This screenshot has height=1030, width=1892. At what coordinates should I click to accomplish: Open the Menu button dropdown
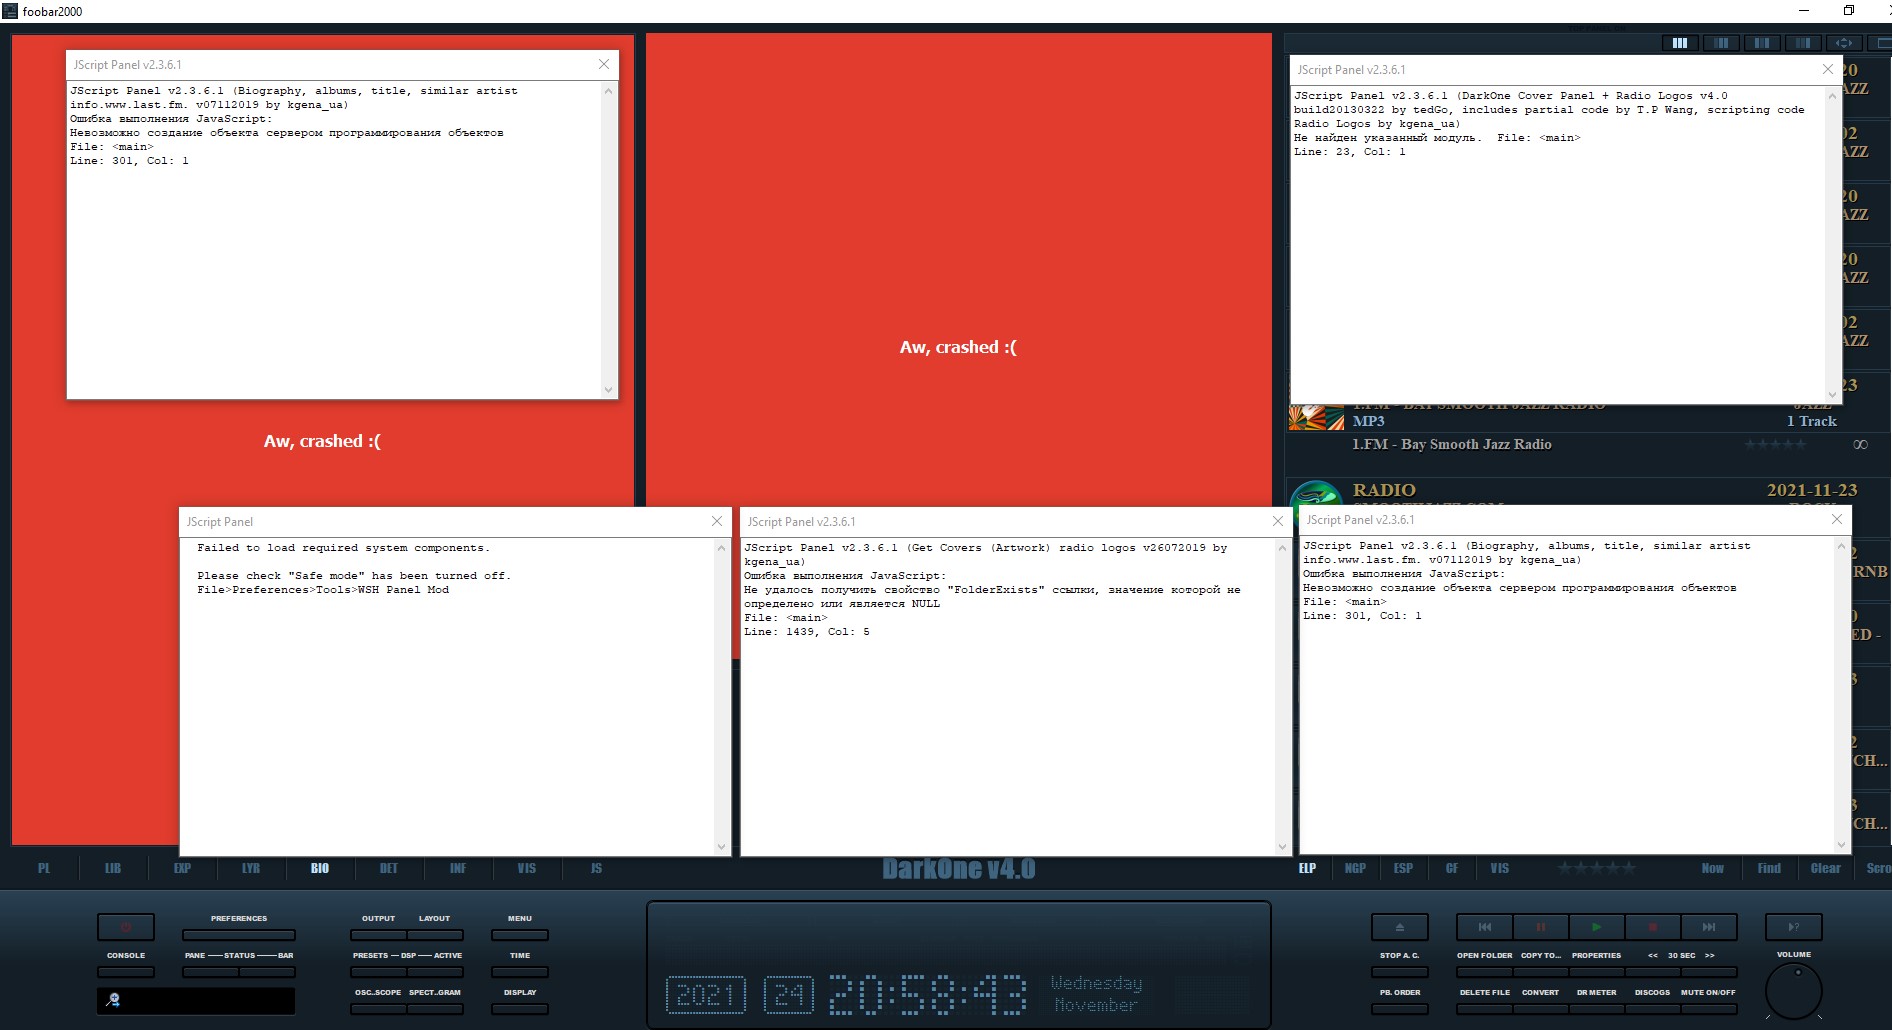(x=519, y=935)
